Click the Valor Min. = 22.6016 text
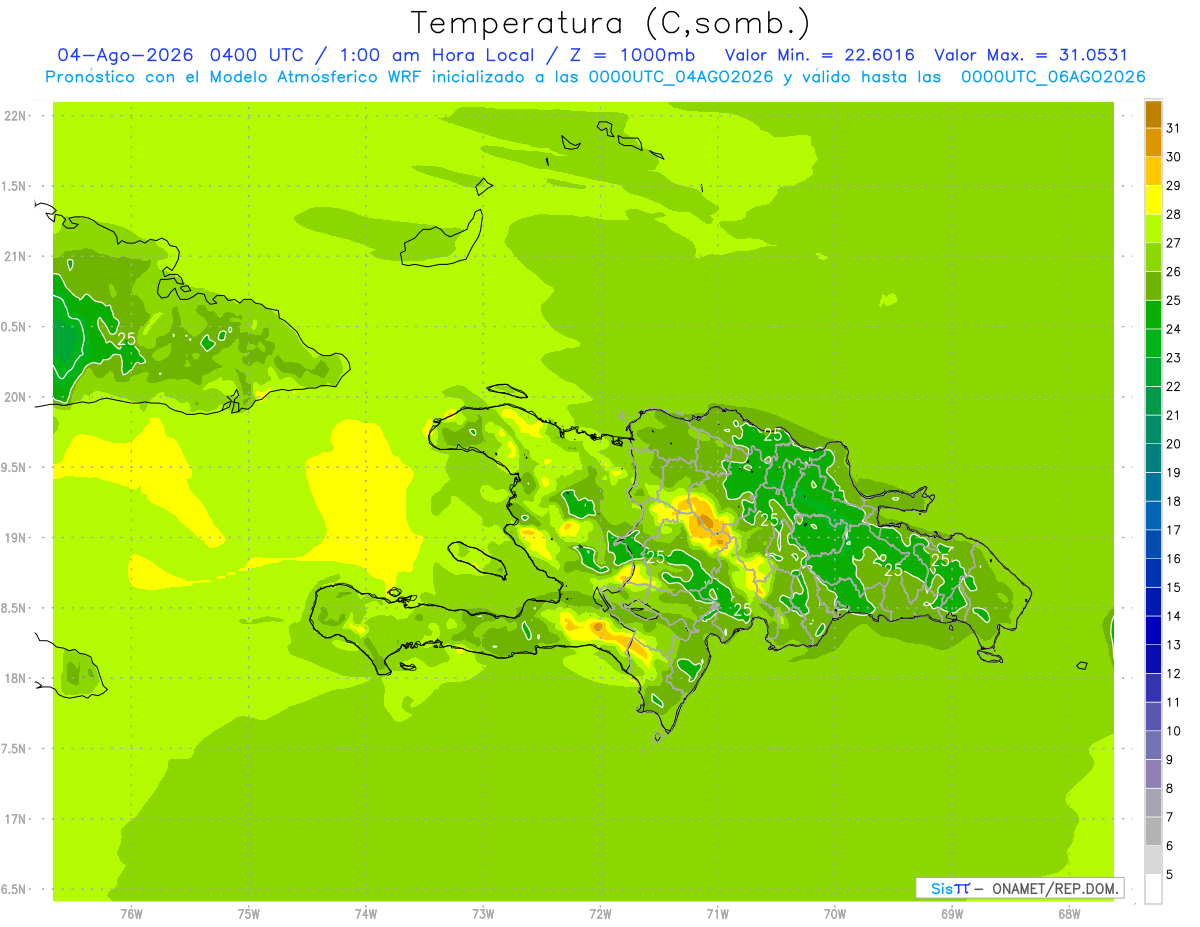This screenshot has width=1200, height=927. (x=819, y=55)
